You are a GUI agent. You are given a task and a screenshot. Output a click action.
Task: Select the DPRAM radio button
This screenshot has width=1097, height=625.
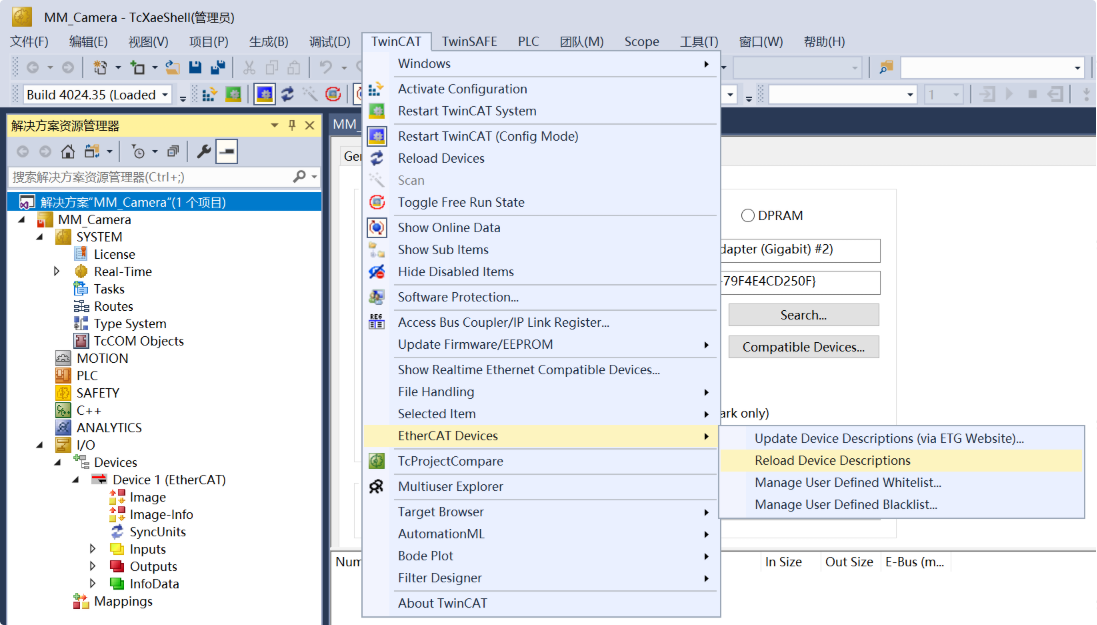(747, 216)
